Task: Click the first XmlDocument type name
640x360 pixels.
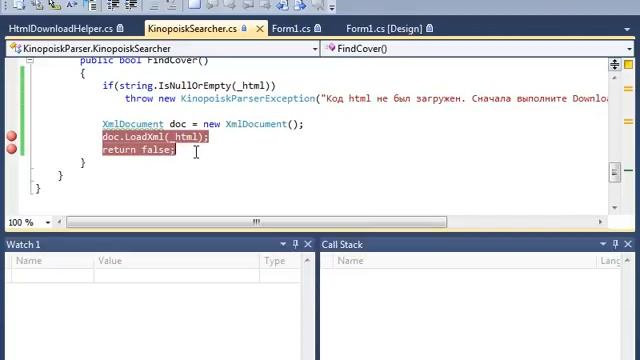Action: 133,124
